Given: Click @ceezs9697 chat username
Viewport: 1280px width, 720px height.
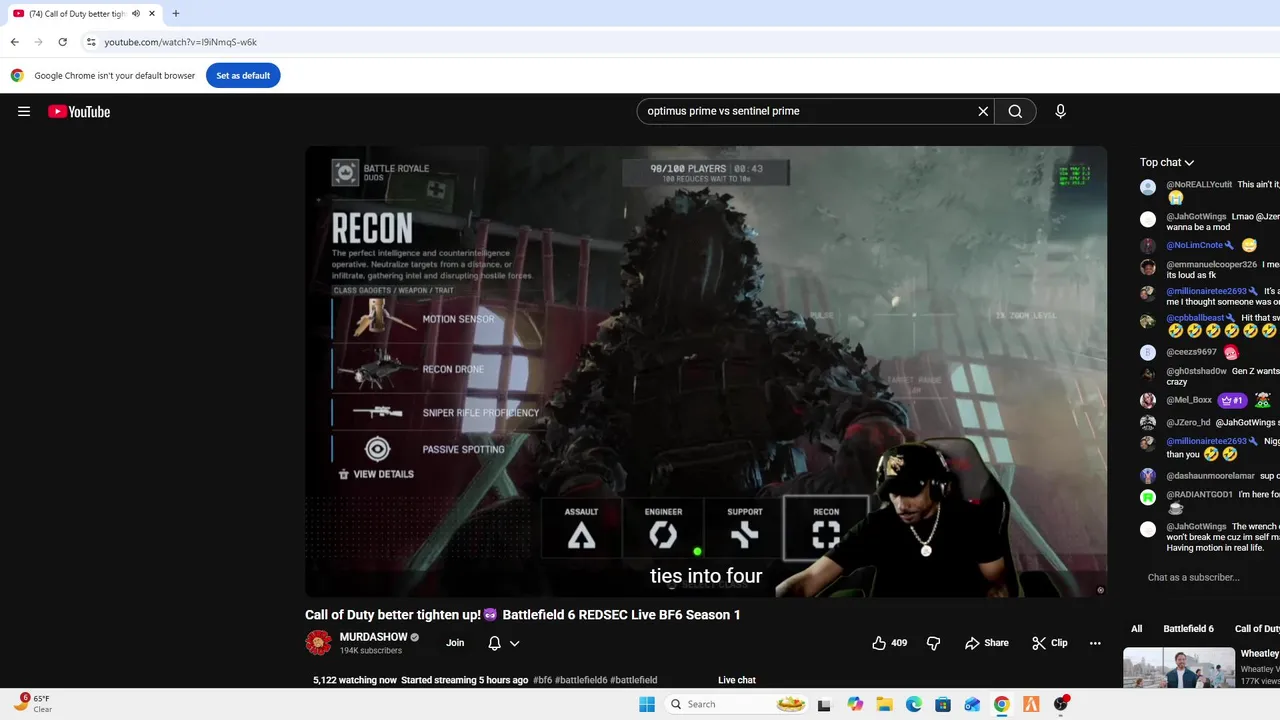Looking at the screenshot, I should tap(1191, 352).
